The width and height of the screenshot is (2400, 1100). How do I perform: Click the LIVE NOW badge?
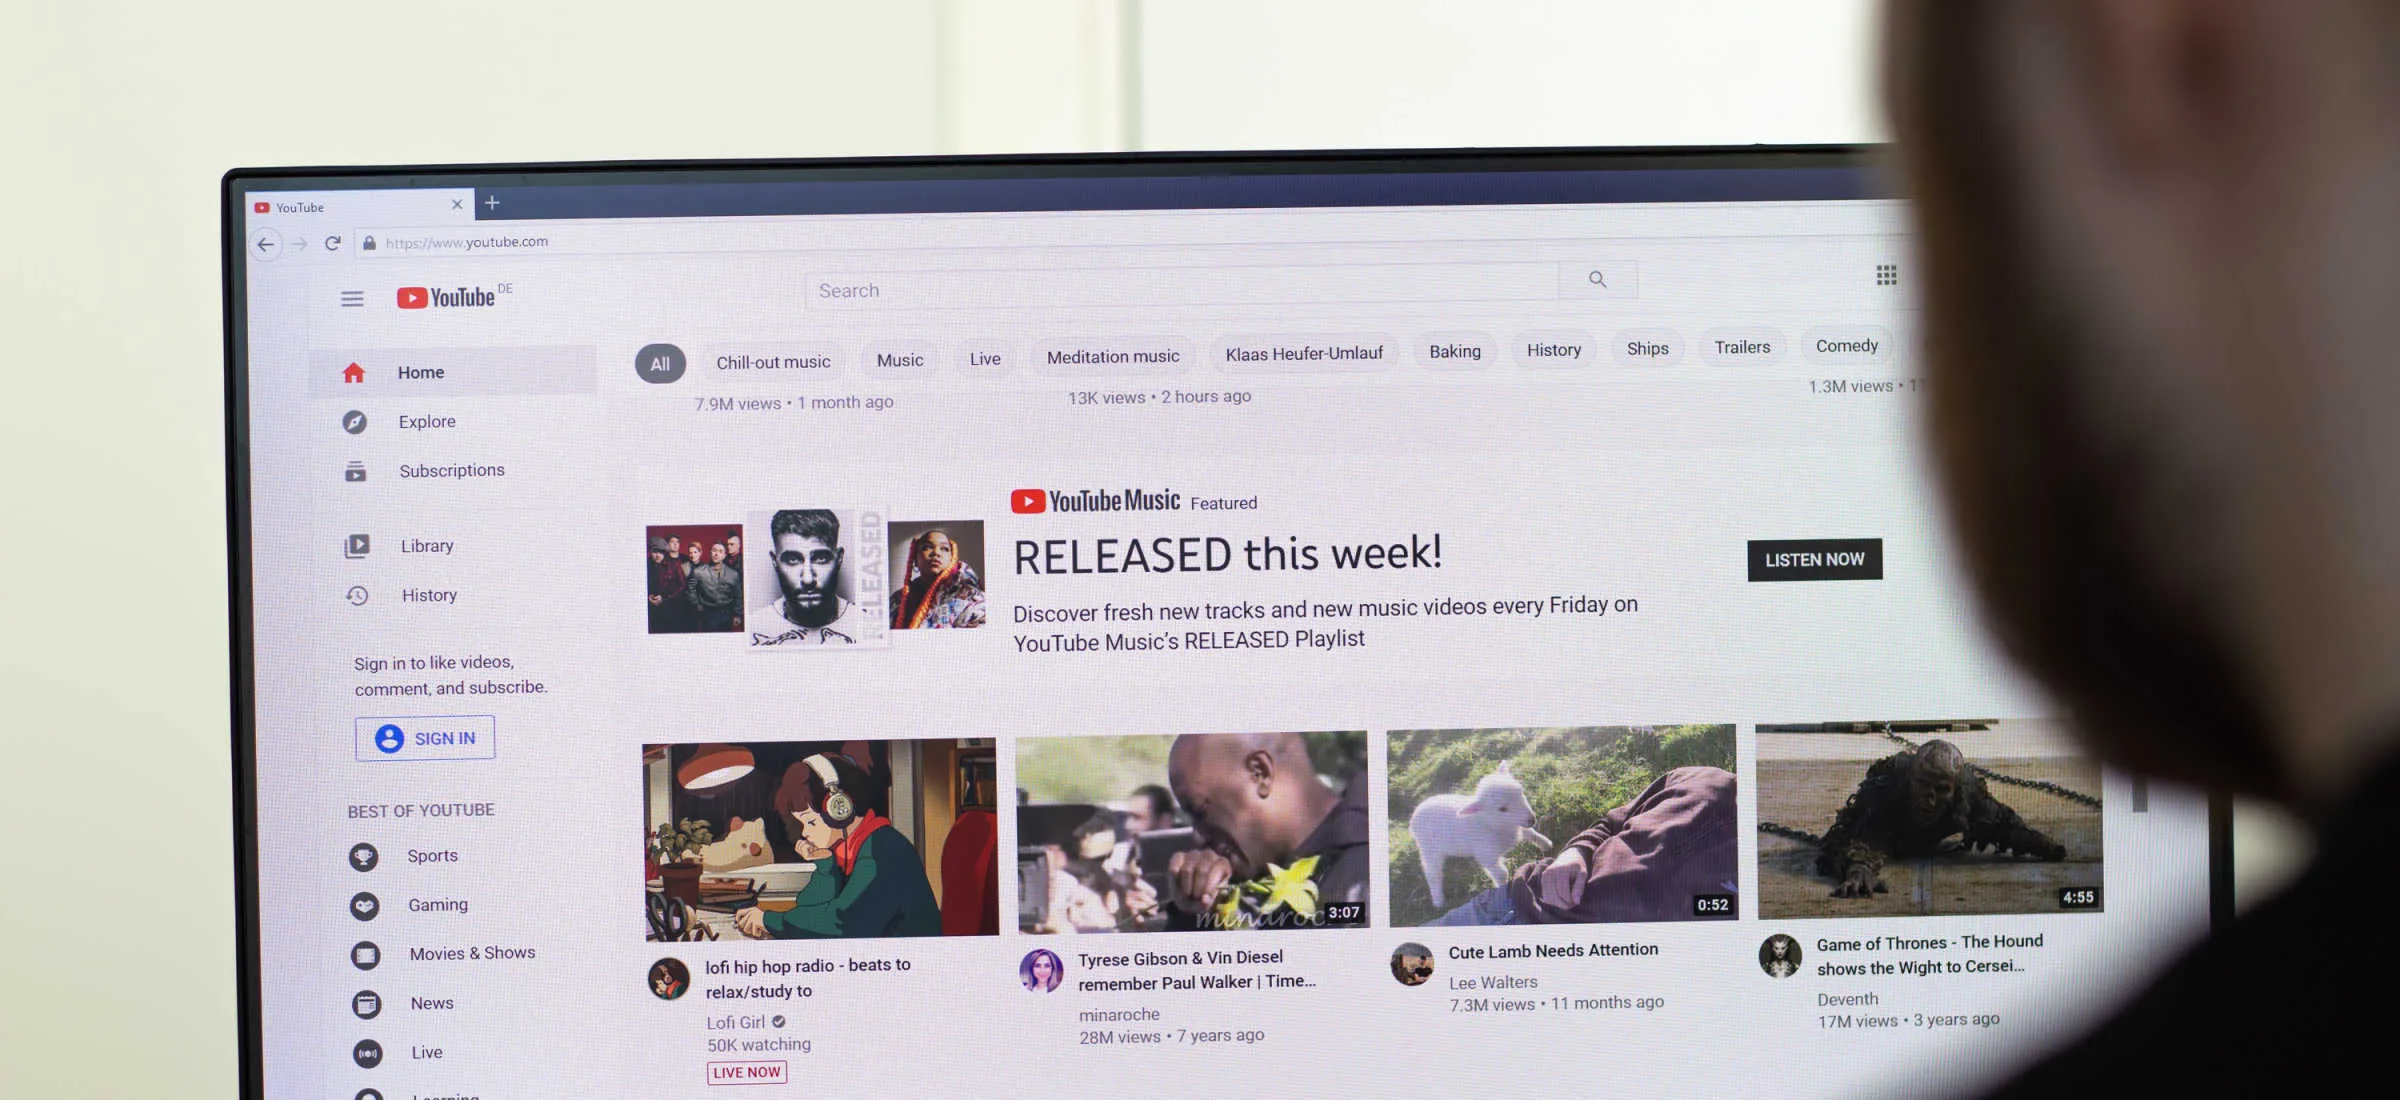[x=747, y=1072]
